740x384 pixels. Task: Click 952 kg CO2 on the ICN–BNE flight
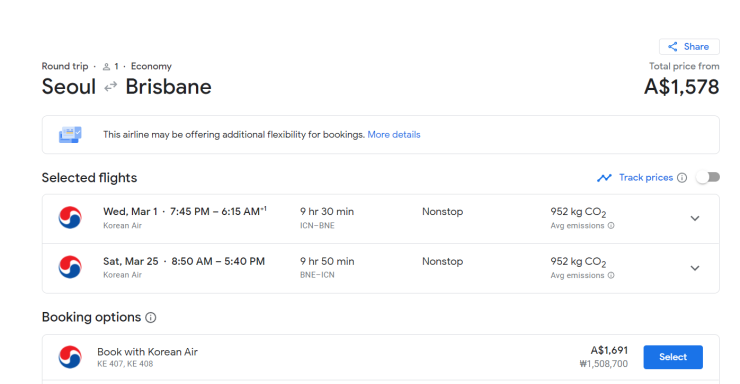click(578, 212)
